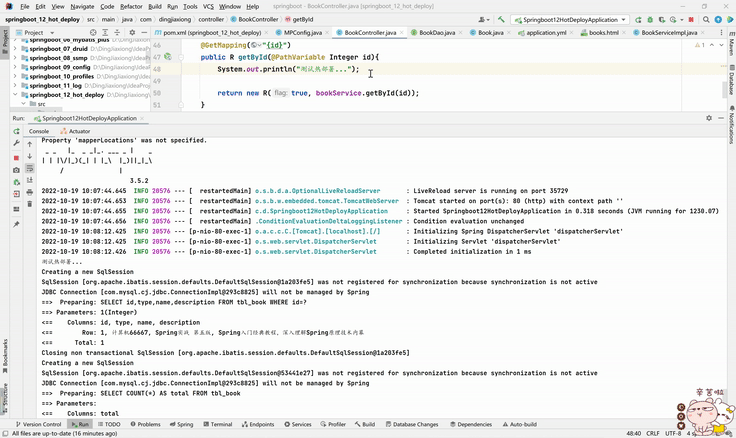Click debug icon in top toolbar
736x438 pixels.
click(650, 20)
